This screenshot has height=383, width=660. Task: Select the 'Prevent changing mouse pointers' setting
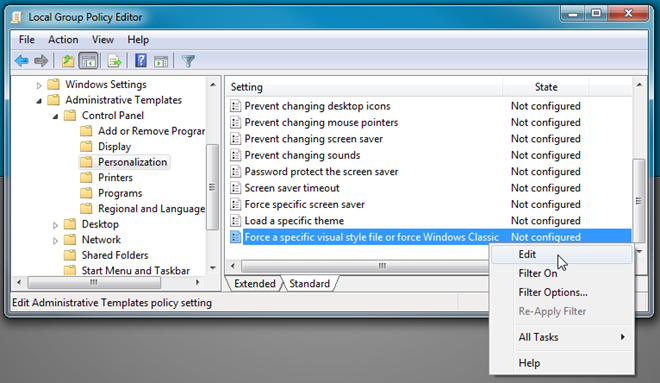pos(321,122)
